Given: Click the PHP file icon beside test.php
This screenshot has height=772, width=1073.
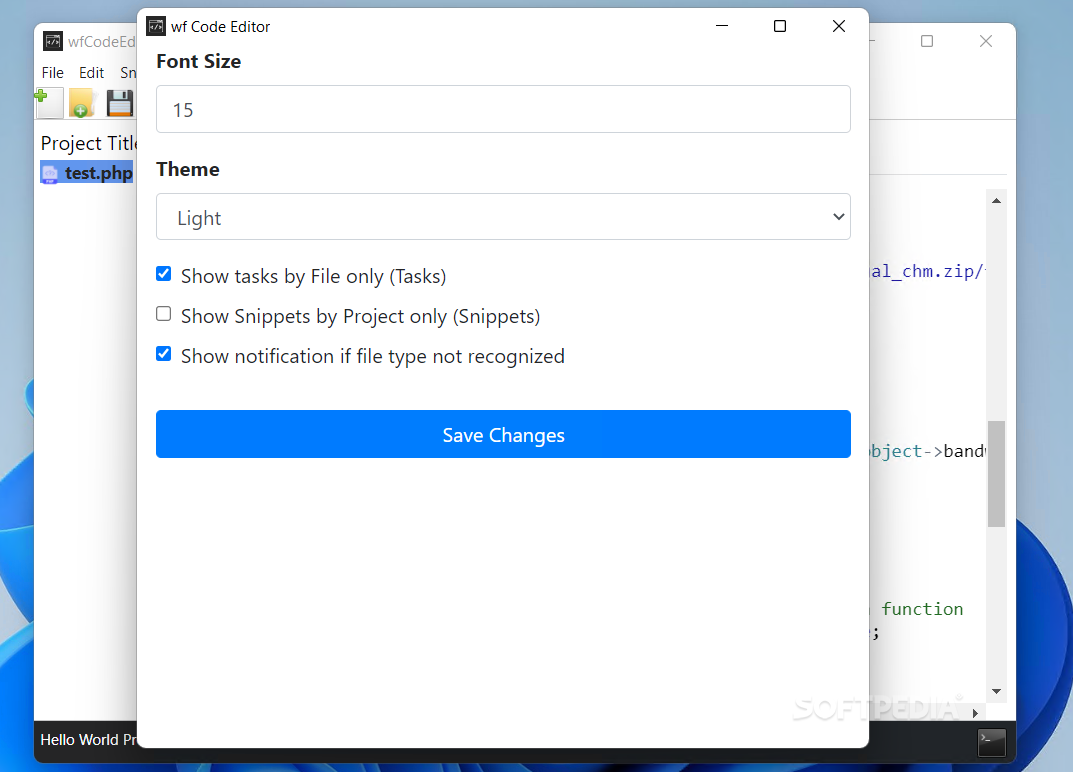Looking at the screenshot, I should click(x=50, y=173).
